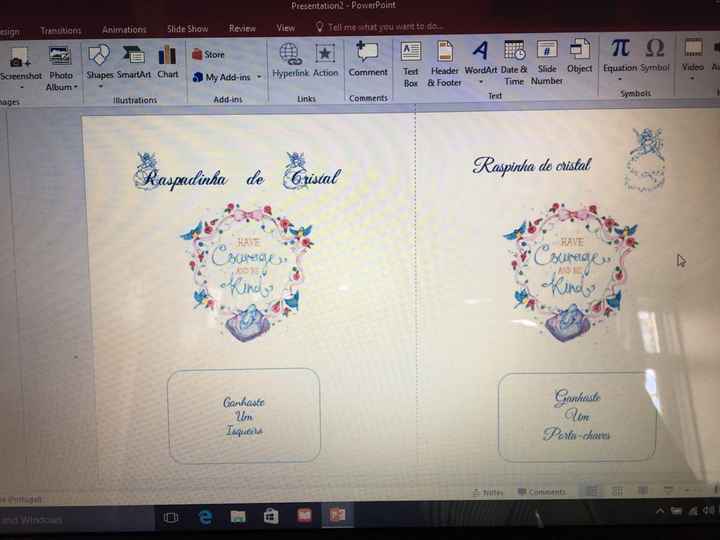Open Header & Footer dialog
Image resolution: width=720 pixels, height=540 pixels.
coord(444,63)
